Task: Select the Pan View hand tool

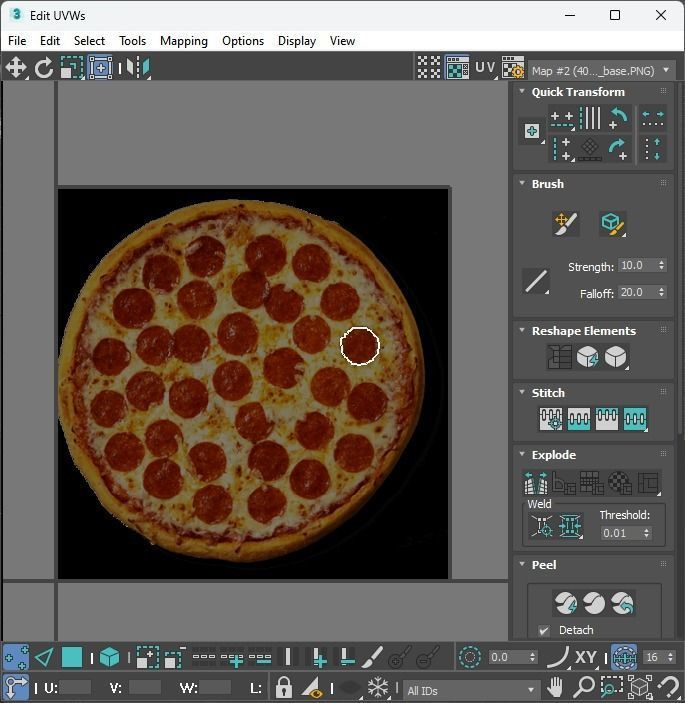Action: point(555,687)
